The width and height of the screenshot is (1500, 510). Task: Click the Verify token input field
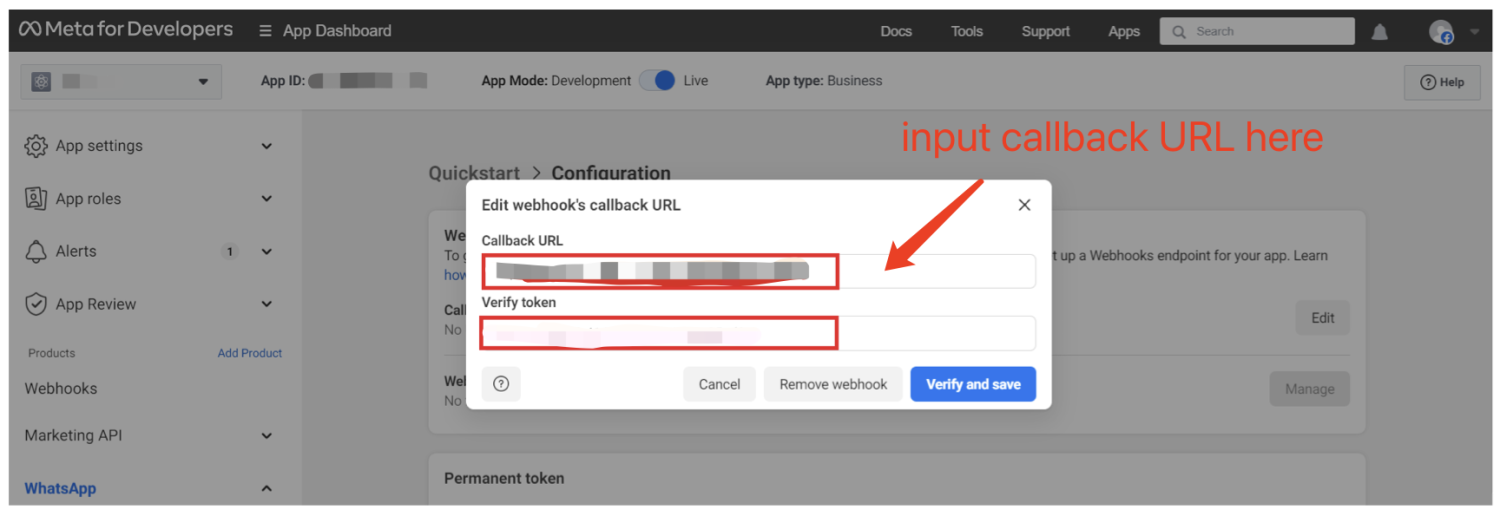(x=758, y=333)
